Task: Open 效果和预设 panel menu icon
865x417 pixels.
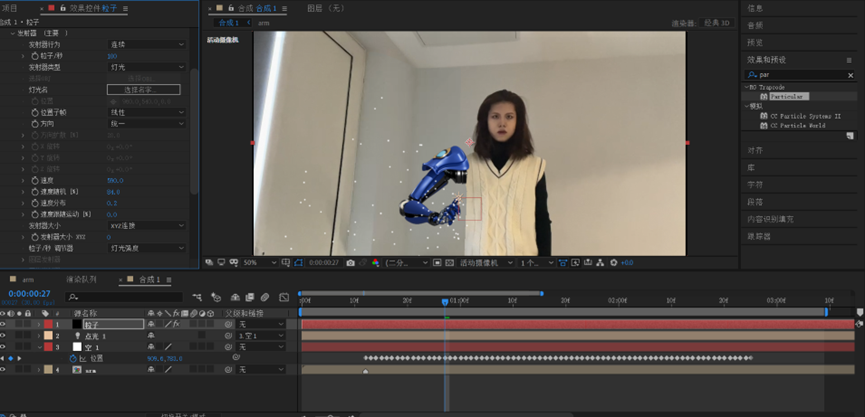Action: coord(849,60)
